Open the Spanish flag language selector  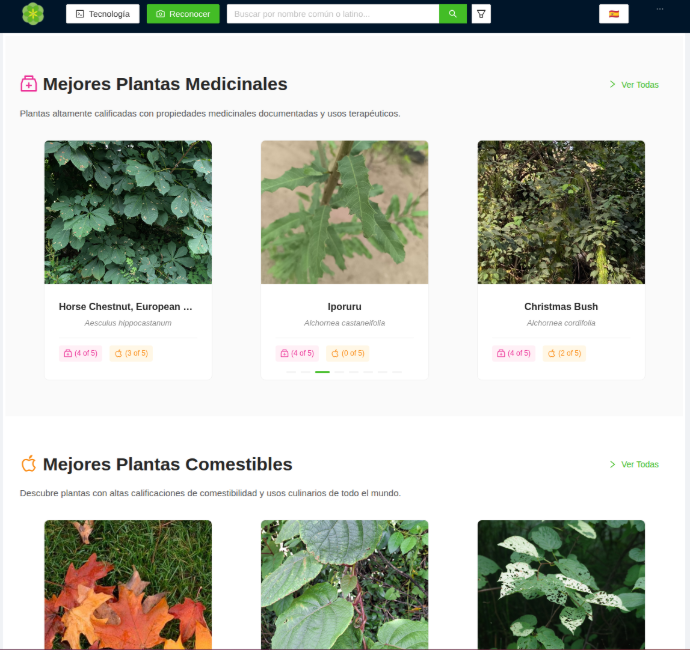click(614, 14)
